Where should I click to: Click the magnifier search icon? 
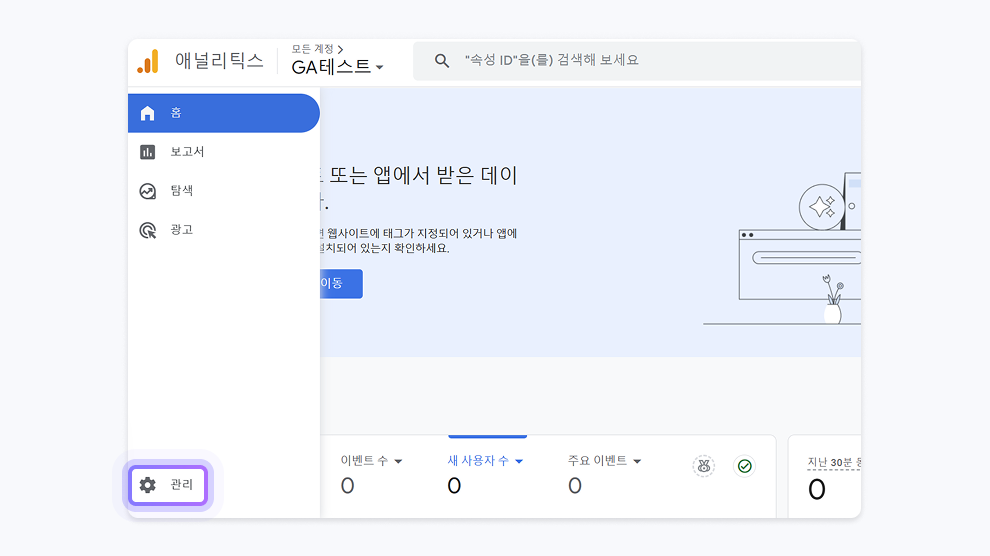442,61
